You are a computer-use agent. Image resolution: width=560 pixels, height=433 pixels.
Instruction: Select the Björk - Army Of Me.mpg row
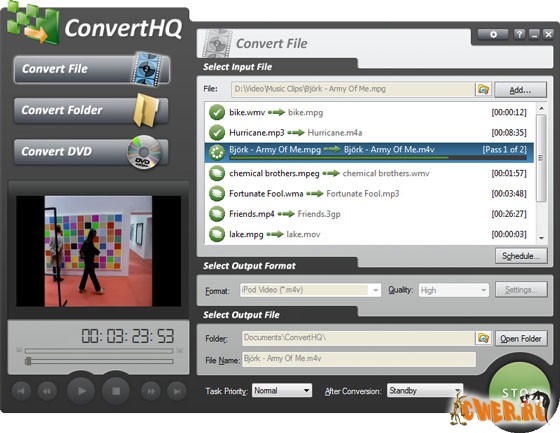tap(369, 153)
